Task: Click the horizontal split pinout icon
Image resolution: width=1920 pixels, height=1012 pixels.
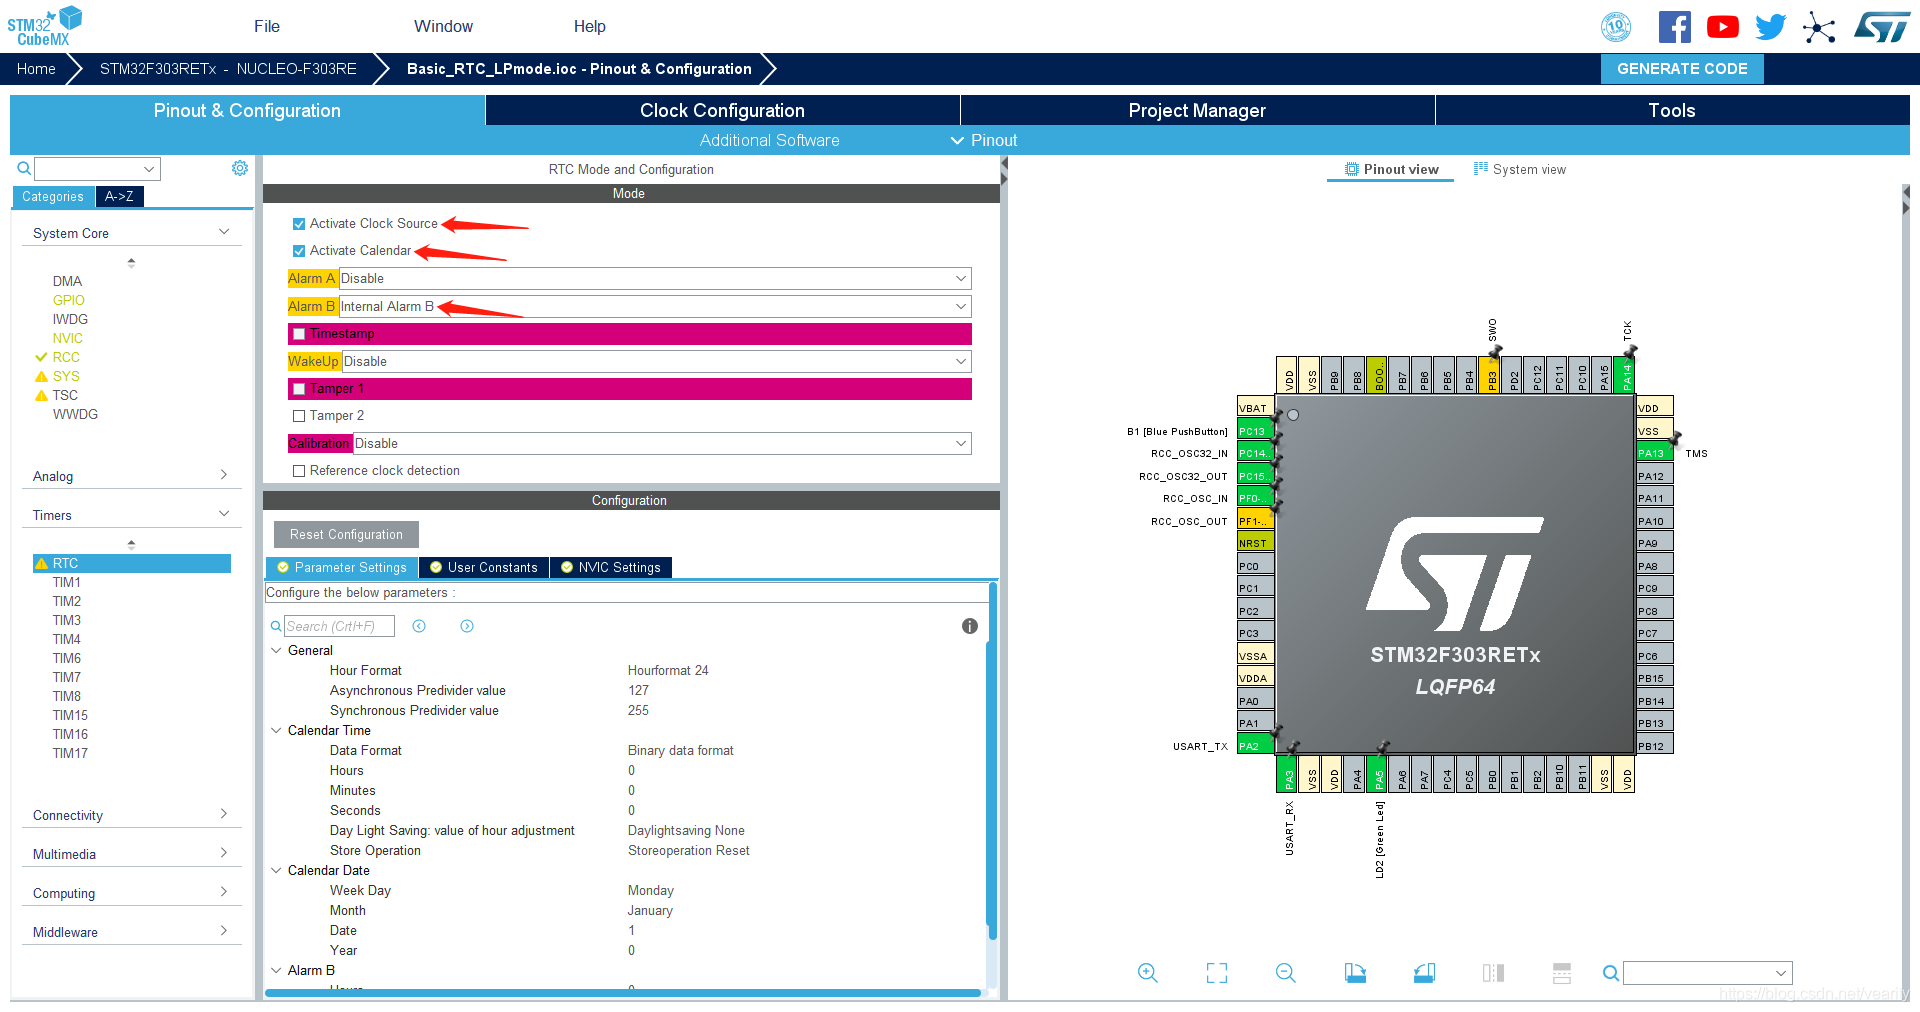Action: 1562,973
